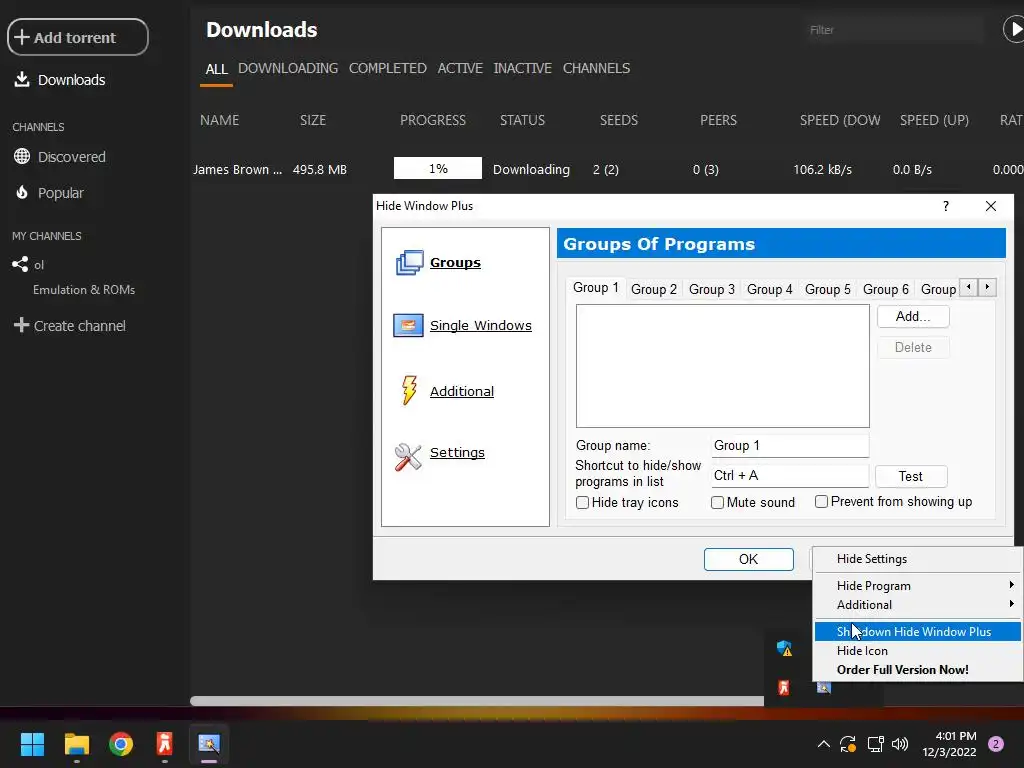The width and height of the screenshot is (1024, 768).
Task: Click the share icon next to channel ol
Action: click(20, 264)
